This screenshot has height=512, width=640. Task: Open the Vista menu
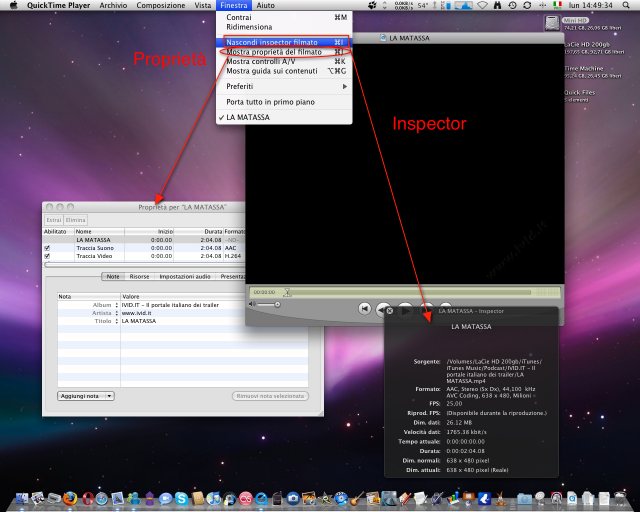point(203,5)
